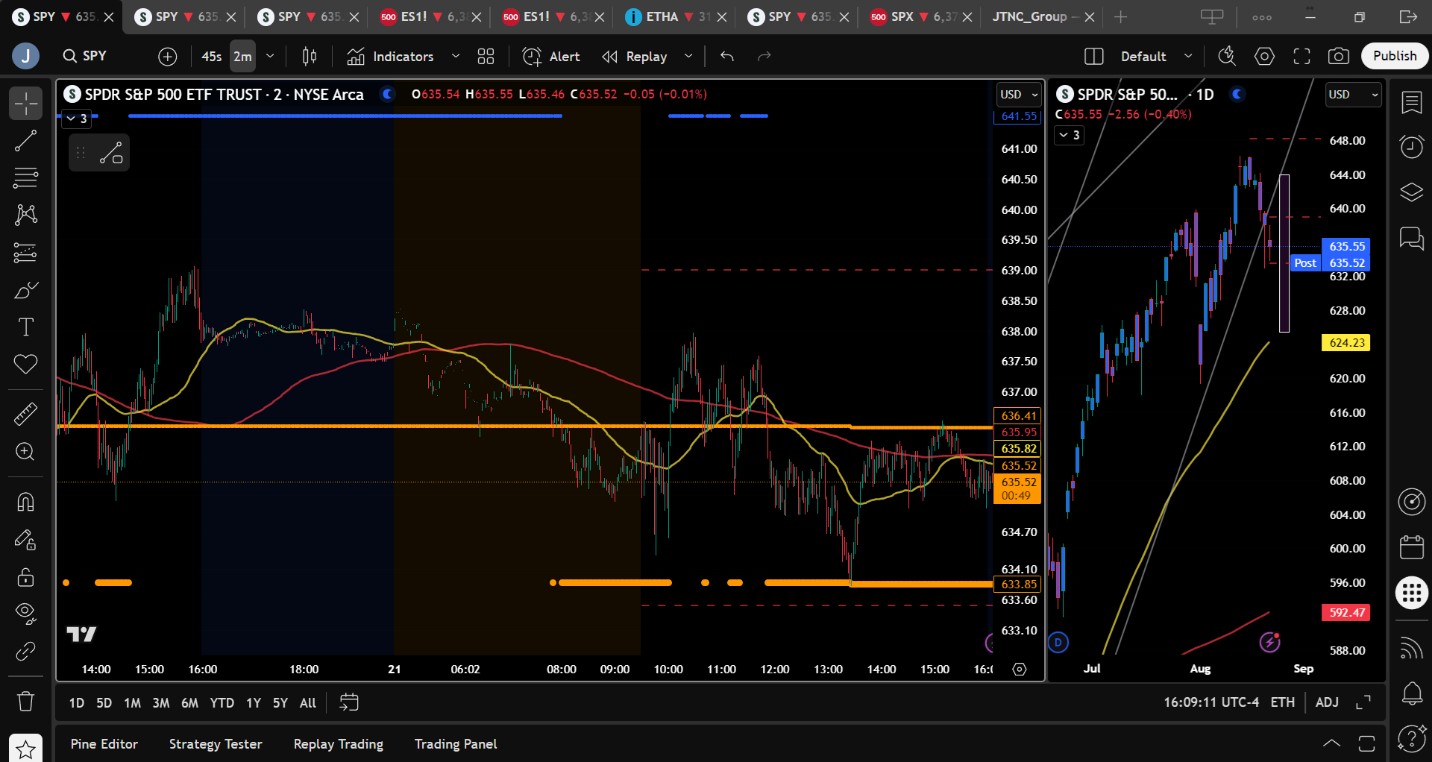1432x762 pixels.
Task: Activate the zoom in magnifier tool
Action: (26, 451)
